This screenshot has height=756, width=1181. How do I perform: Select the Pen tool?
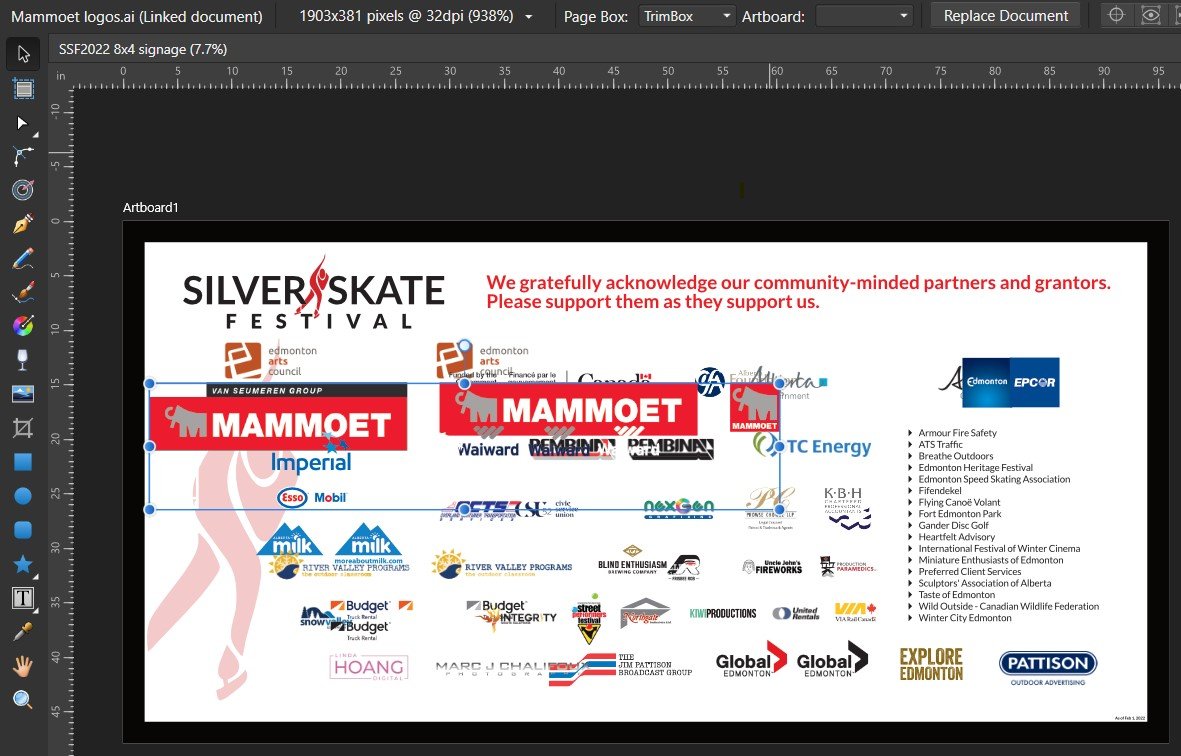23,224
